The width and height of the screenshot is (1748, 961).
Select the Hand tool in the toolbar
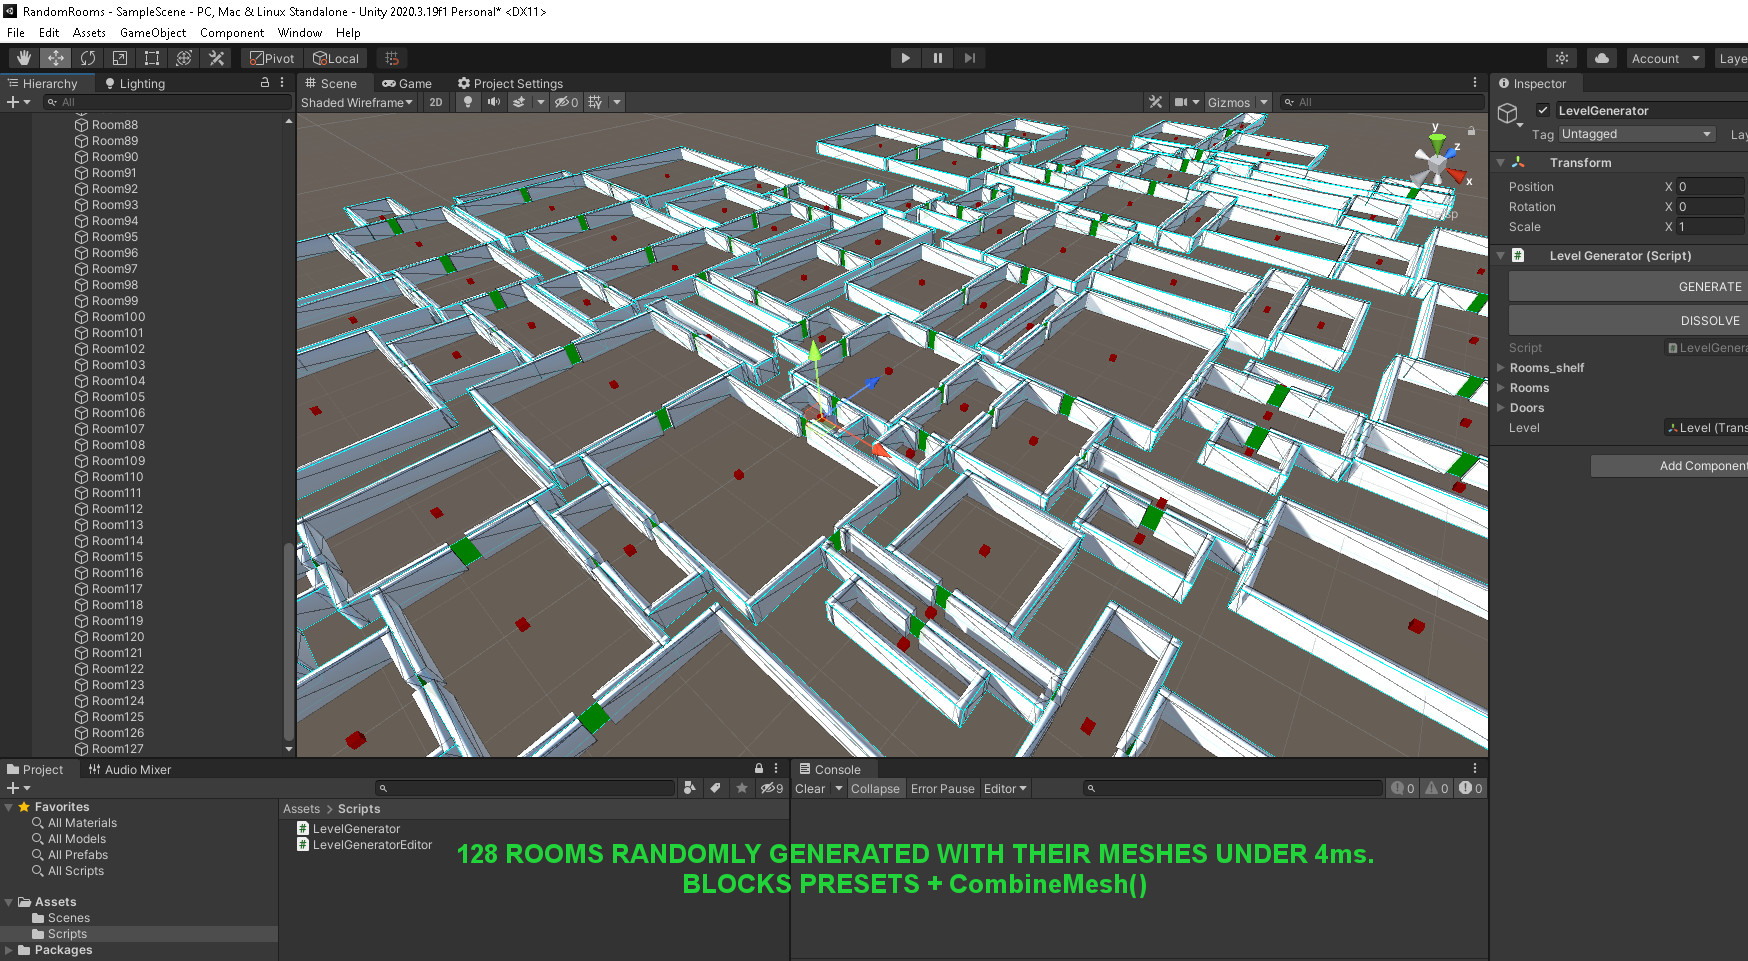tap(22, 57)
